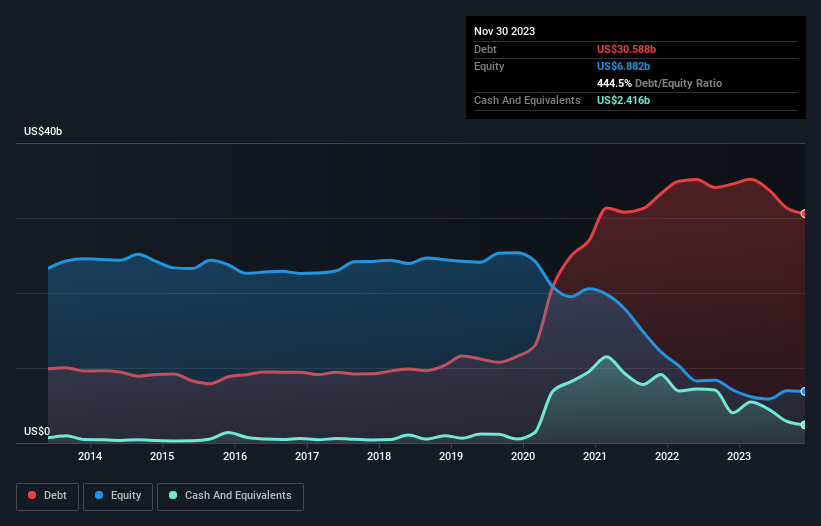Click the tooltip Equity row label

tap(489, 66)
